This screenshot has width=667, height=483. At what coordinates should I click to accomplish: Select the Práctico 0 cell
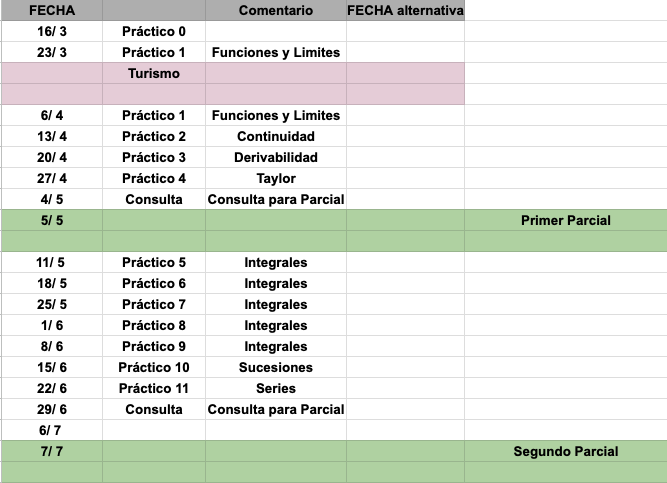point(154,31)
